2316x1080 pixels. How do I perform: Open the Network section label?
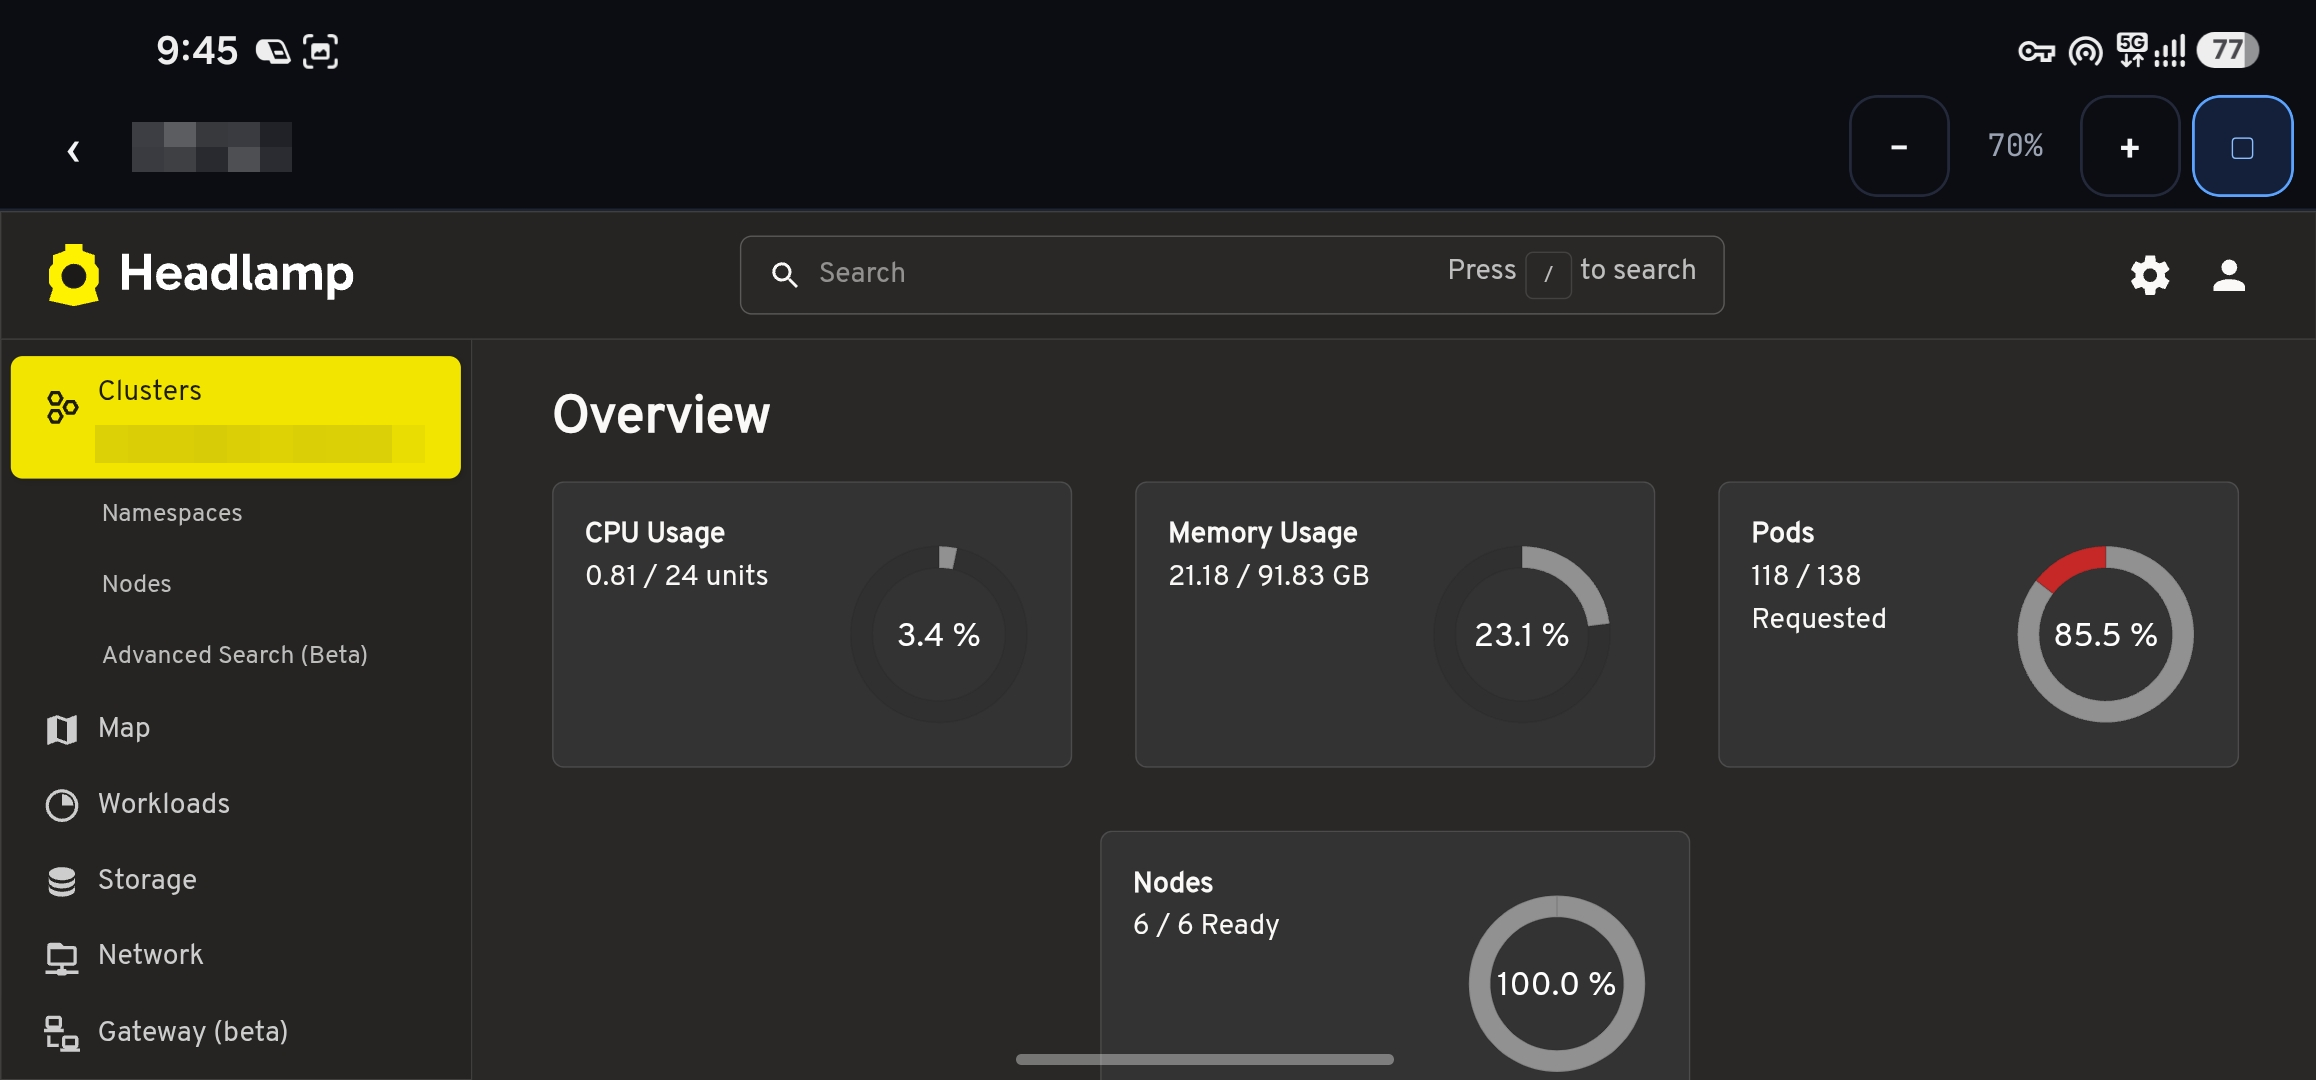pos(151,955)
